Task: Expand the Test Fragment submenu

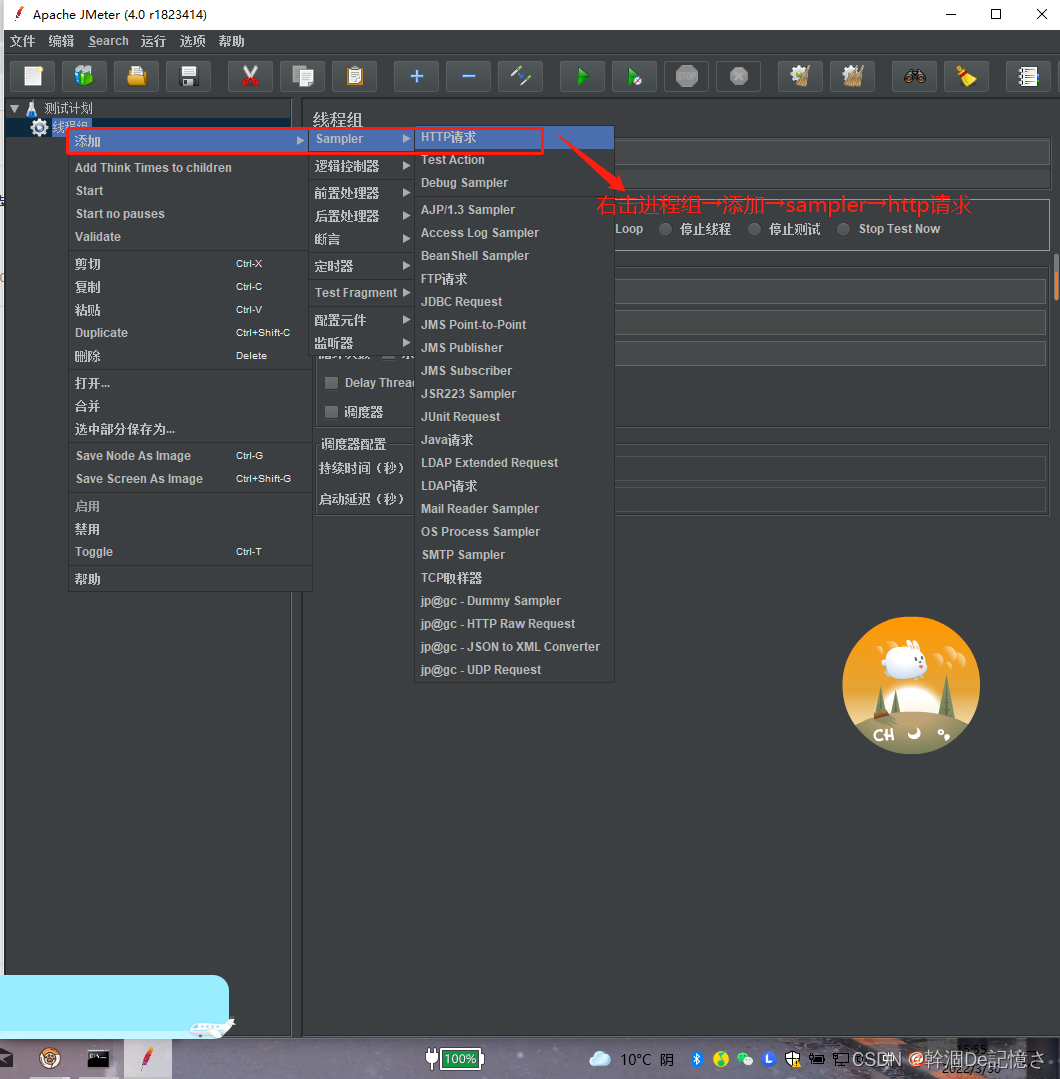Action: pos(362,292)
